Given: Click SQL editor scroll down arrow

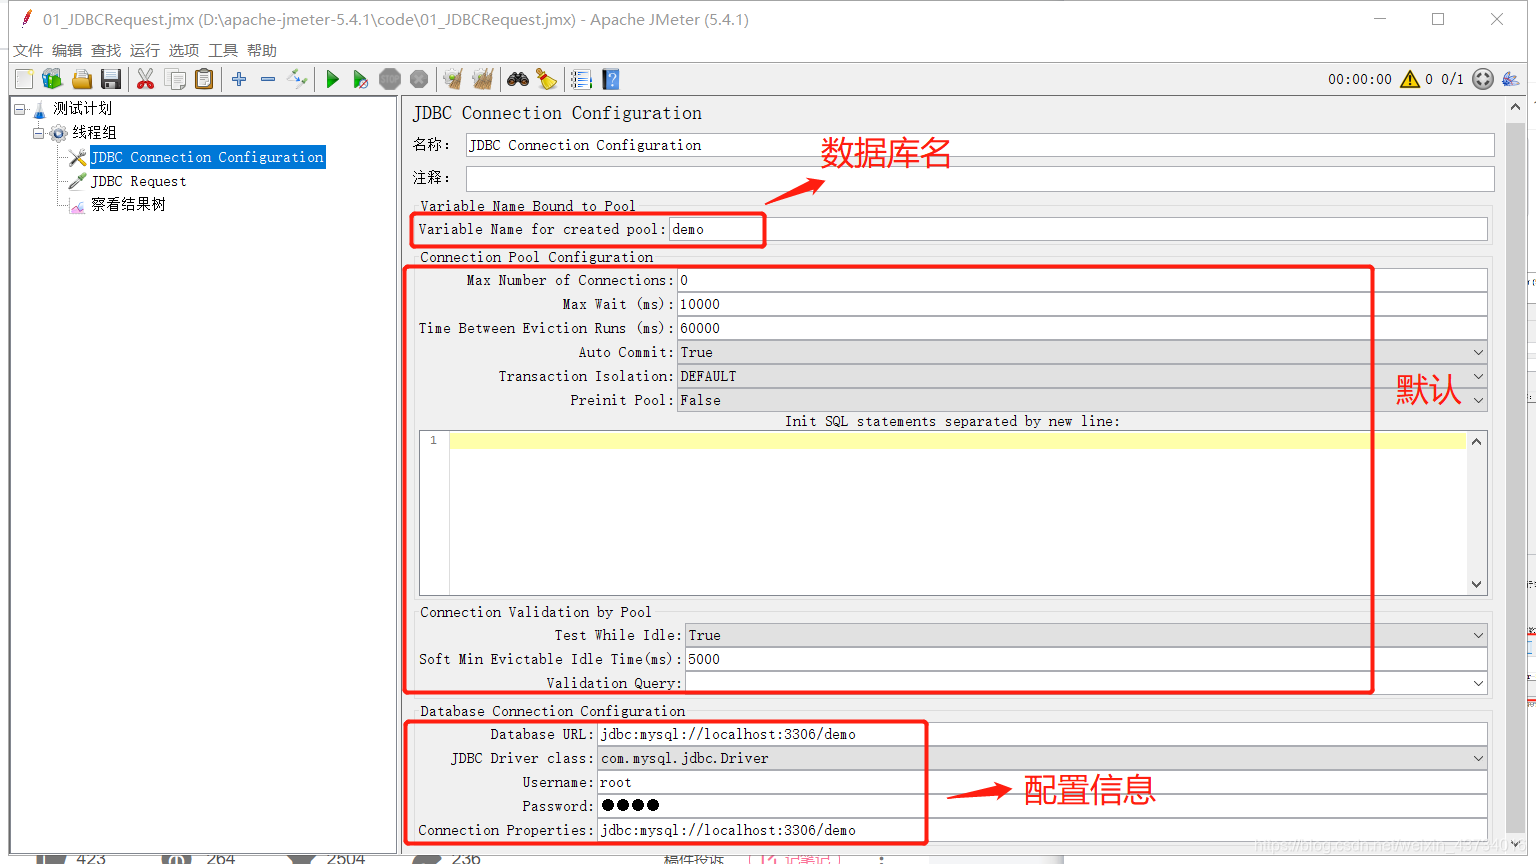Looking at the screenshot, I should [x=1476, y=585].
